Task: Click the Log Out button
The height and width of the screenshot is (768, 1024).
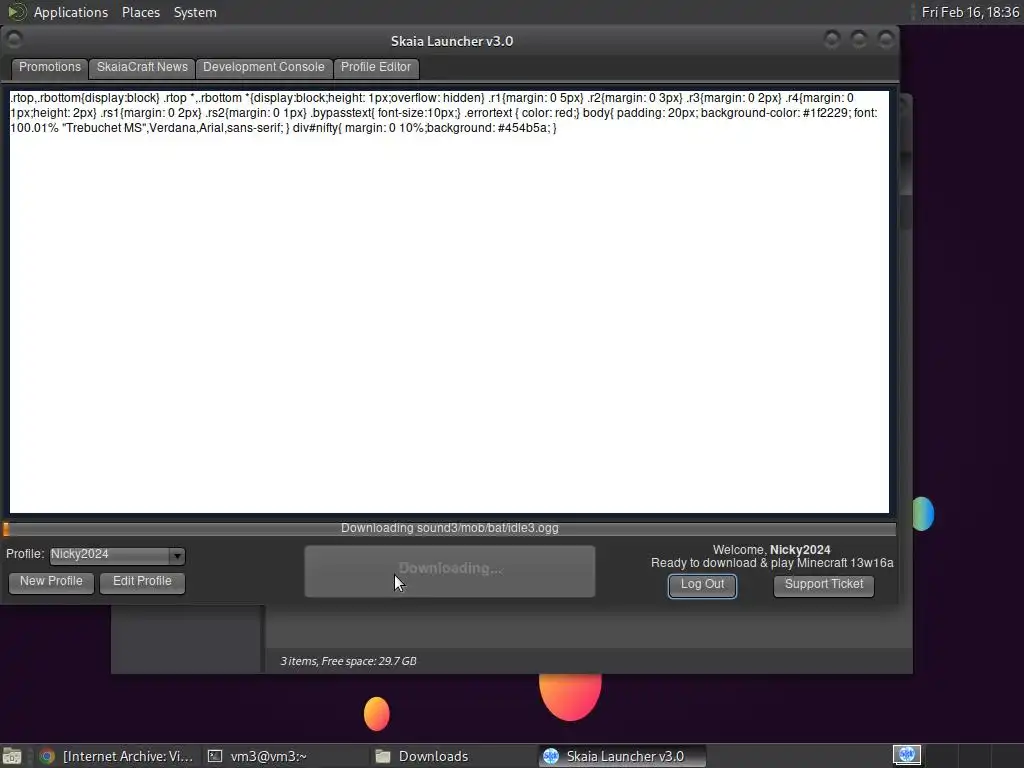Action: point(702,585)
